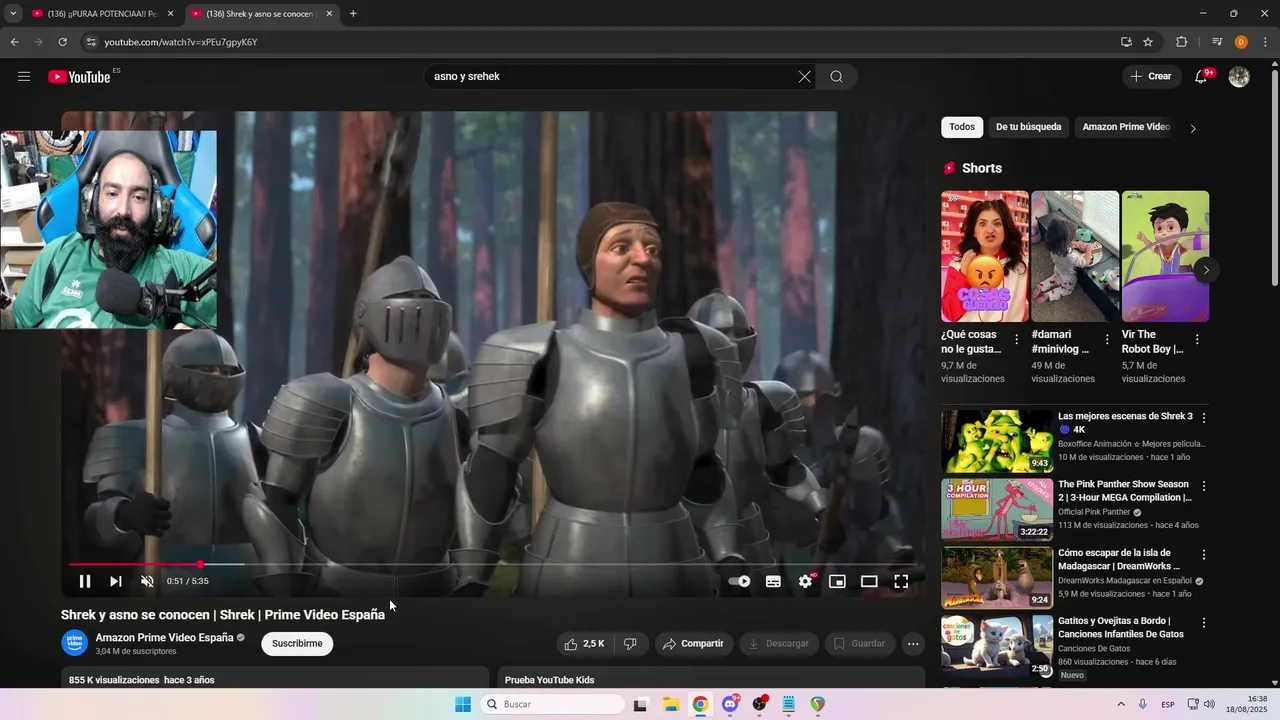The image size is (1280, 720).
Task: Toggle theater mode view
Action: [869, 581]
